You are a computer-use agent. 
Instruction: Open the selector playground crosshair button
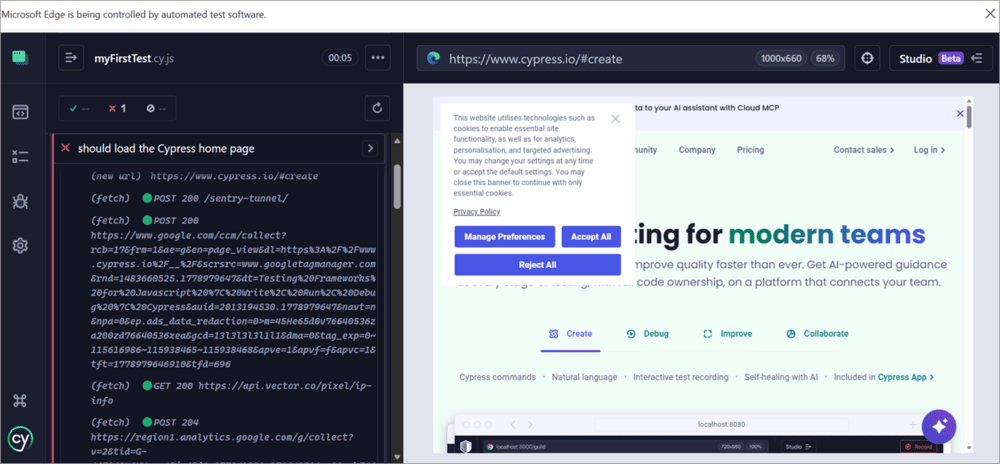click(867, 58)
